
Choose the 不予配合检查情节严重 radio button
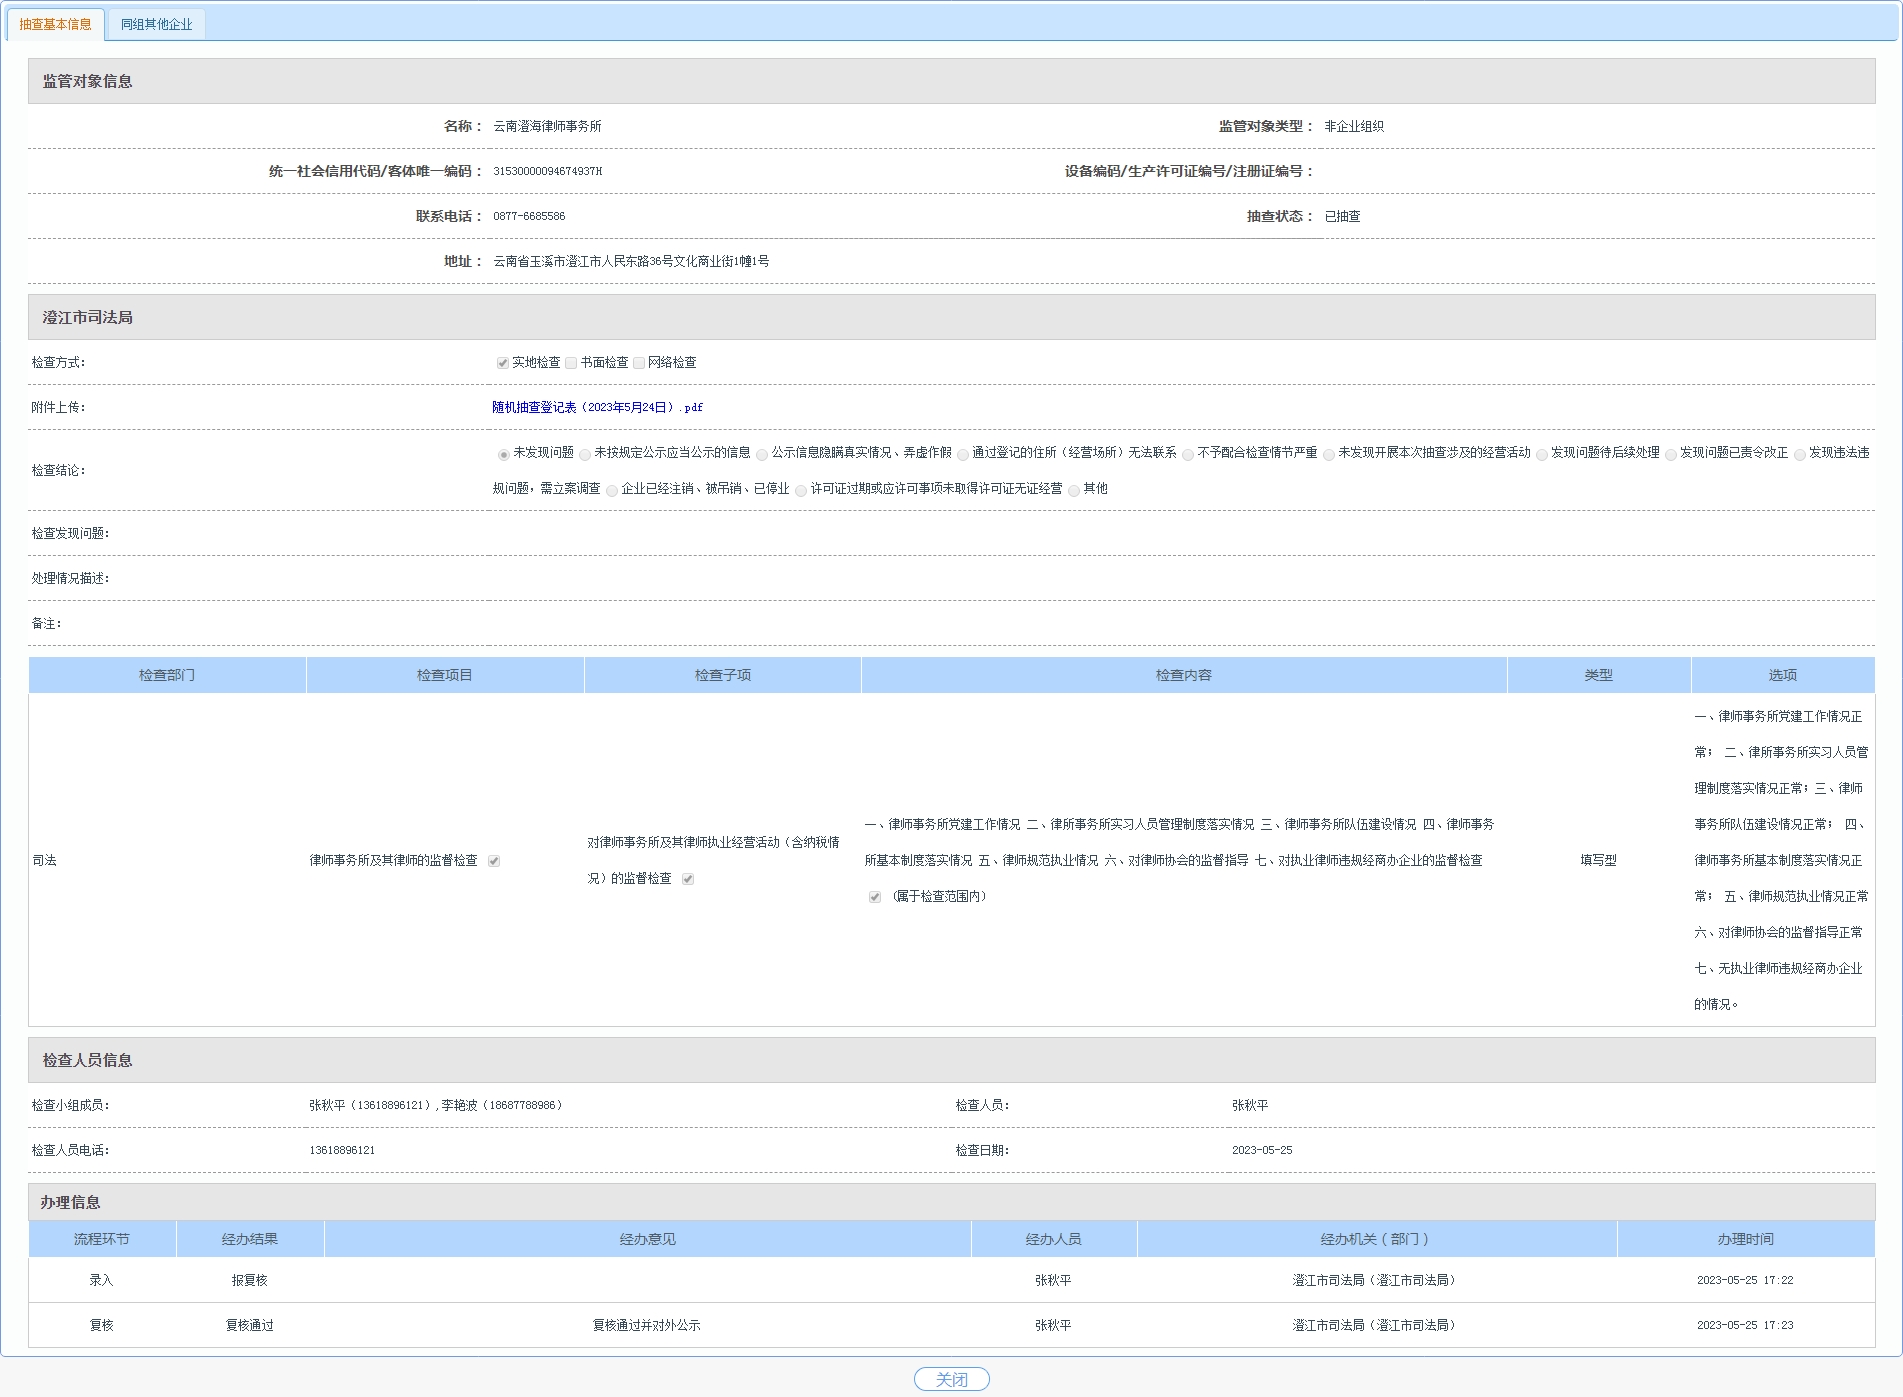[x=1188, y=454]
